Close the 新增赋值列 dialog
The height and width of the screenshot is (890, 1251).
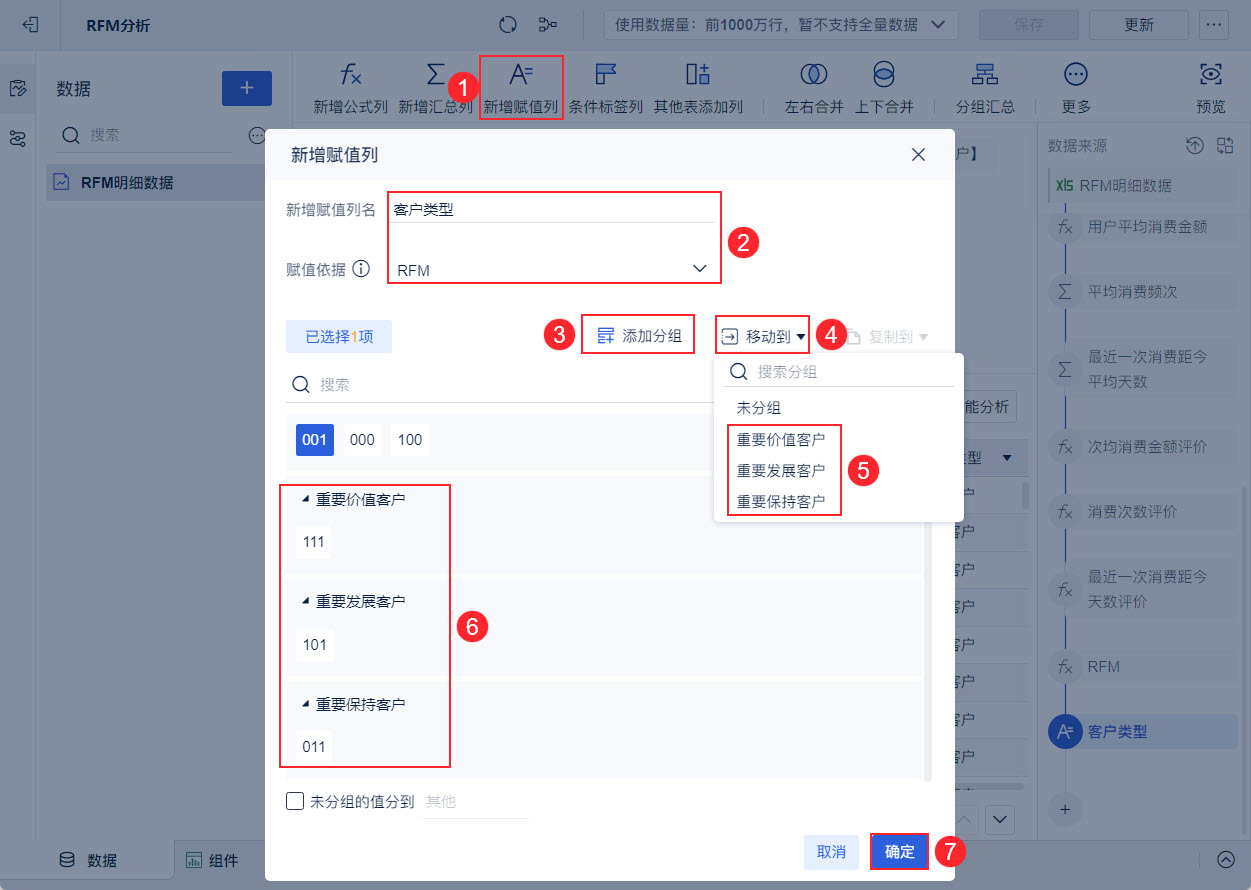click(918, 154)
